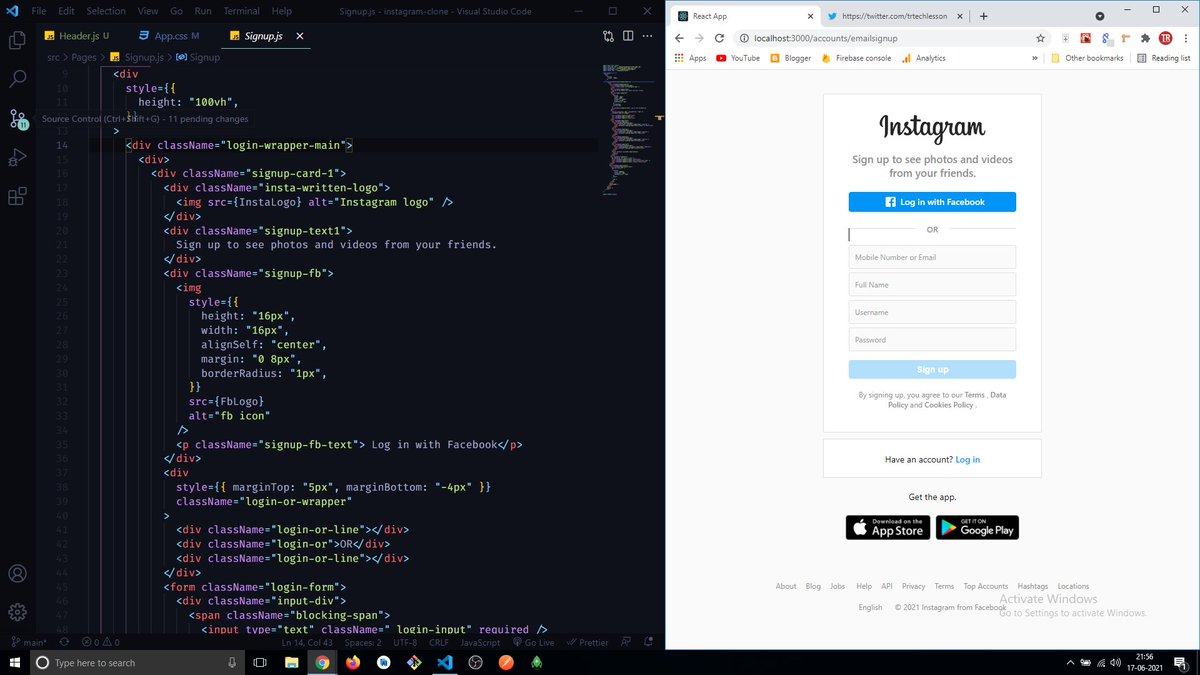This screenshot has height=675, width=1200.
Task: Click Go Live in the status bar
Action: [533, 642]
